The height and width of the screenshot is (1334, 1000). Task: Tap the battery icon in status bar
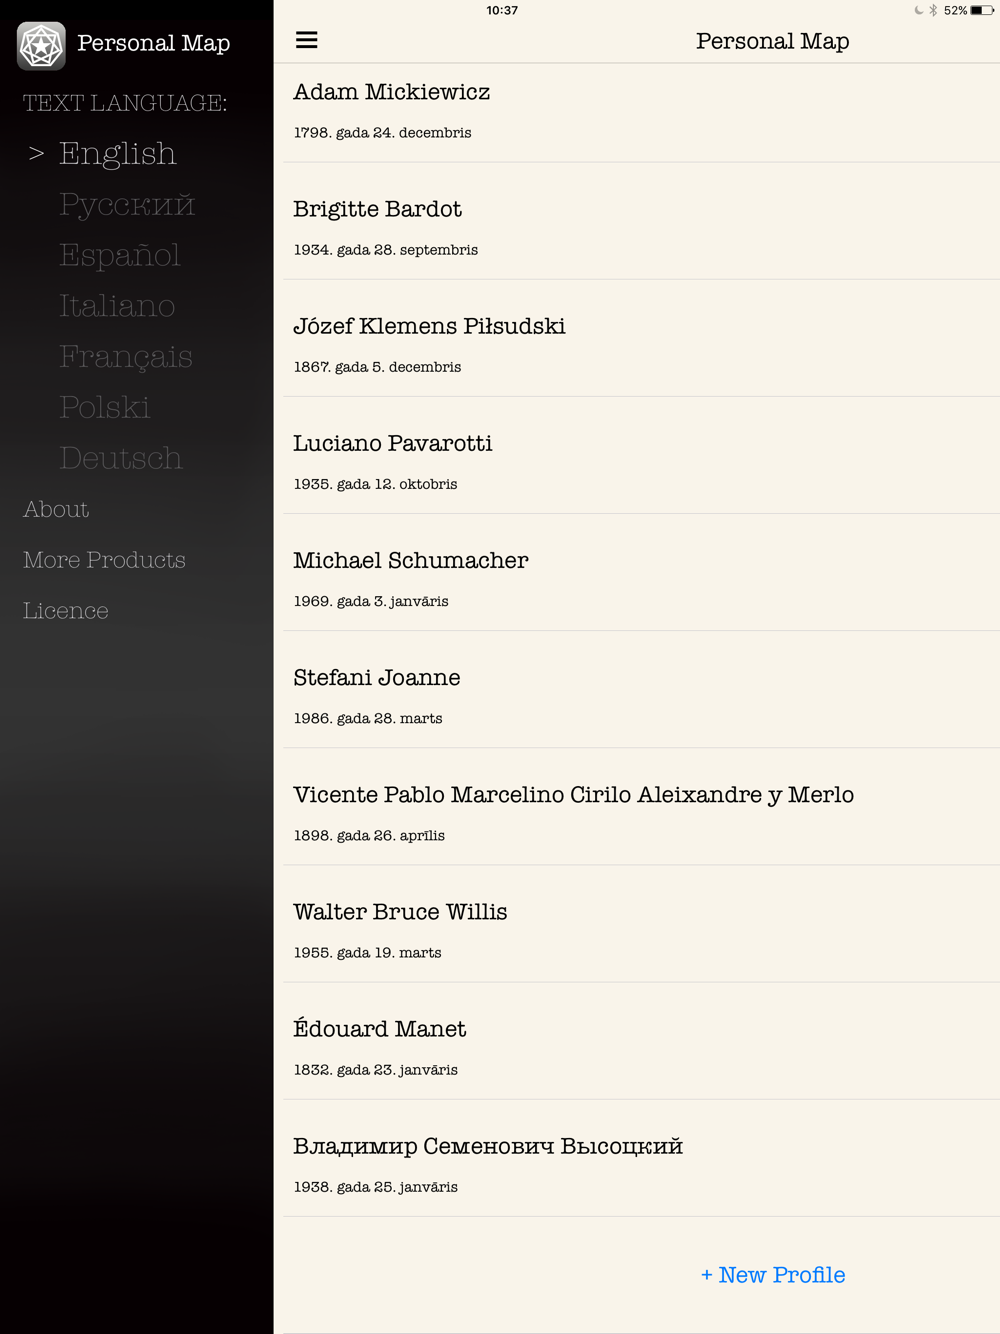(981, 11)
